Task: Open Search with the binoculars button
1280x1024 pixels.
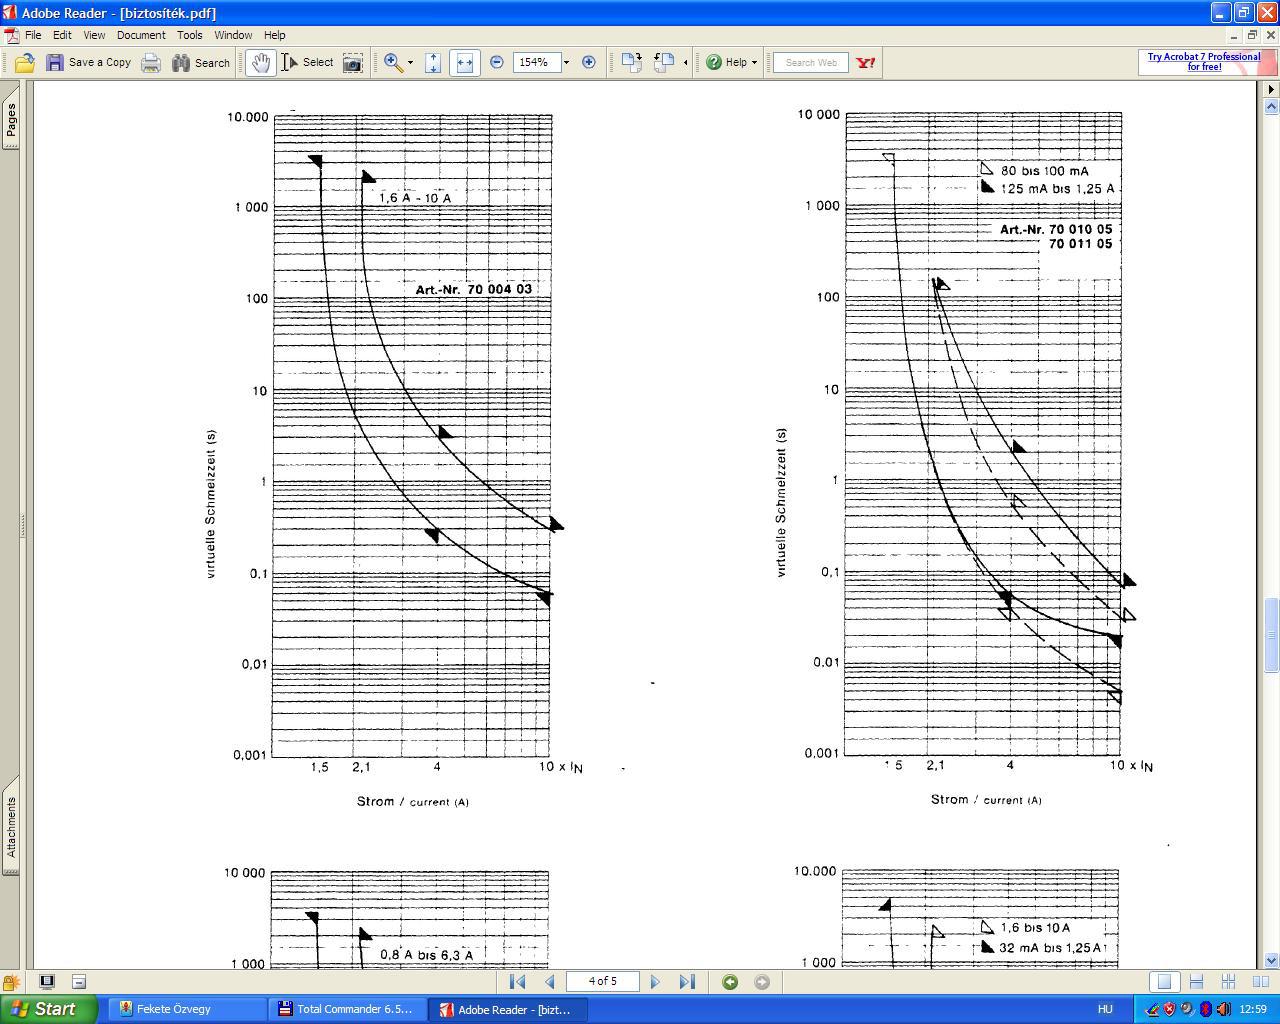Action: (x=201, y=63)
